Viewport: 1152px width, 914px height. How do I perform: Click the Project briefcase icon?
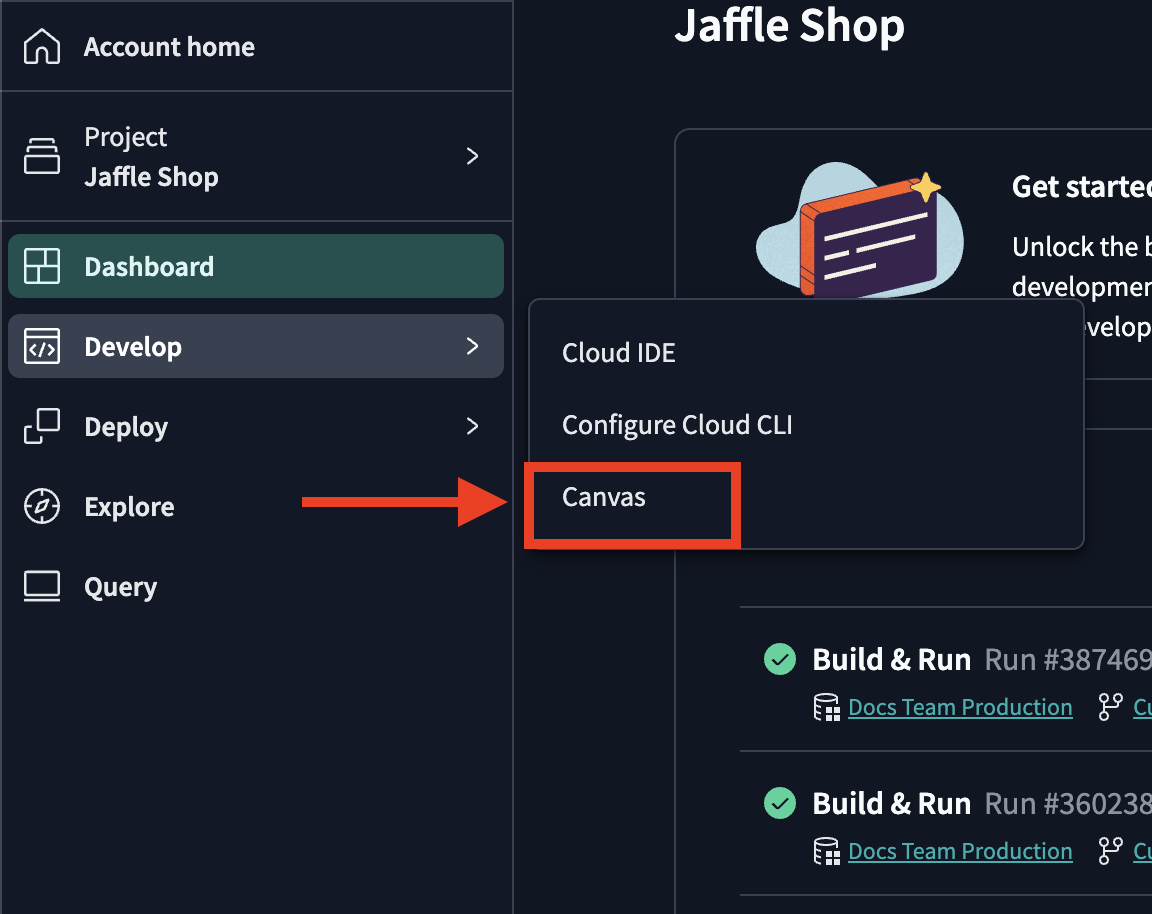coord(41,156)
